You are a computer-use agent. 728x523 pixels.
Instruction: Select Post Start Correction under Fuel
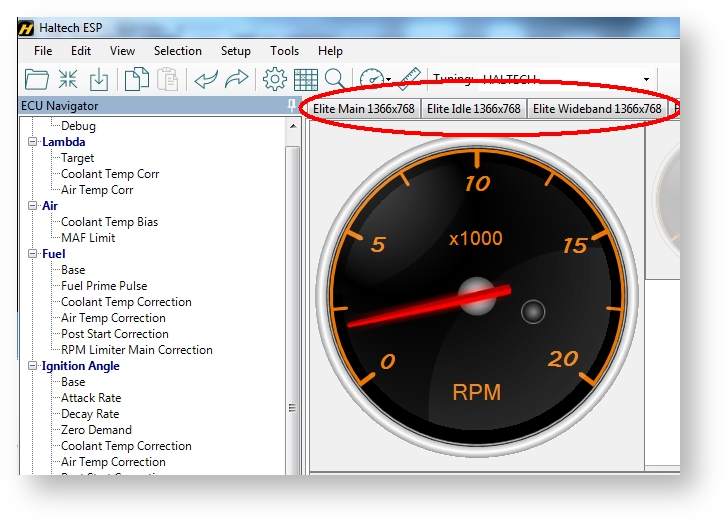[115, 334]
